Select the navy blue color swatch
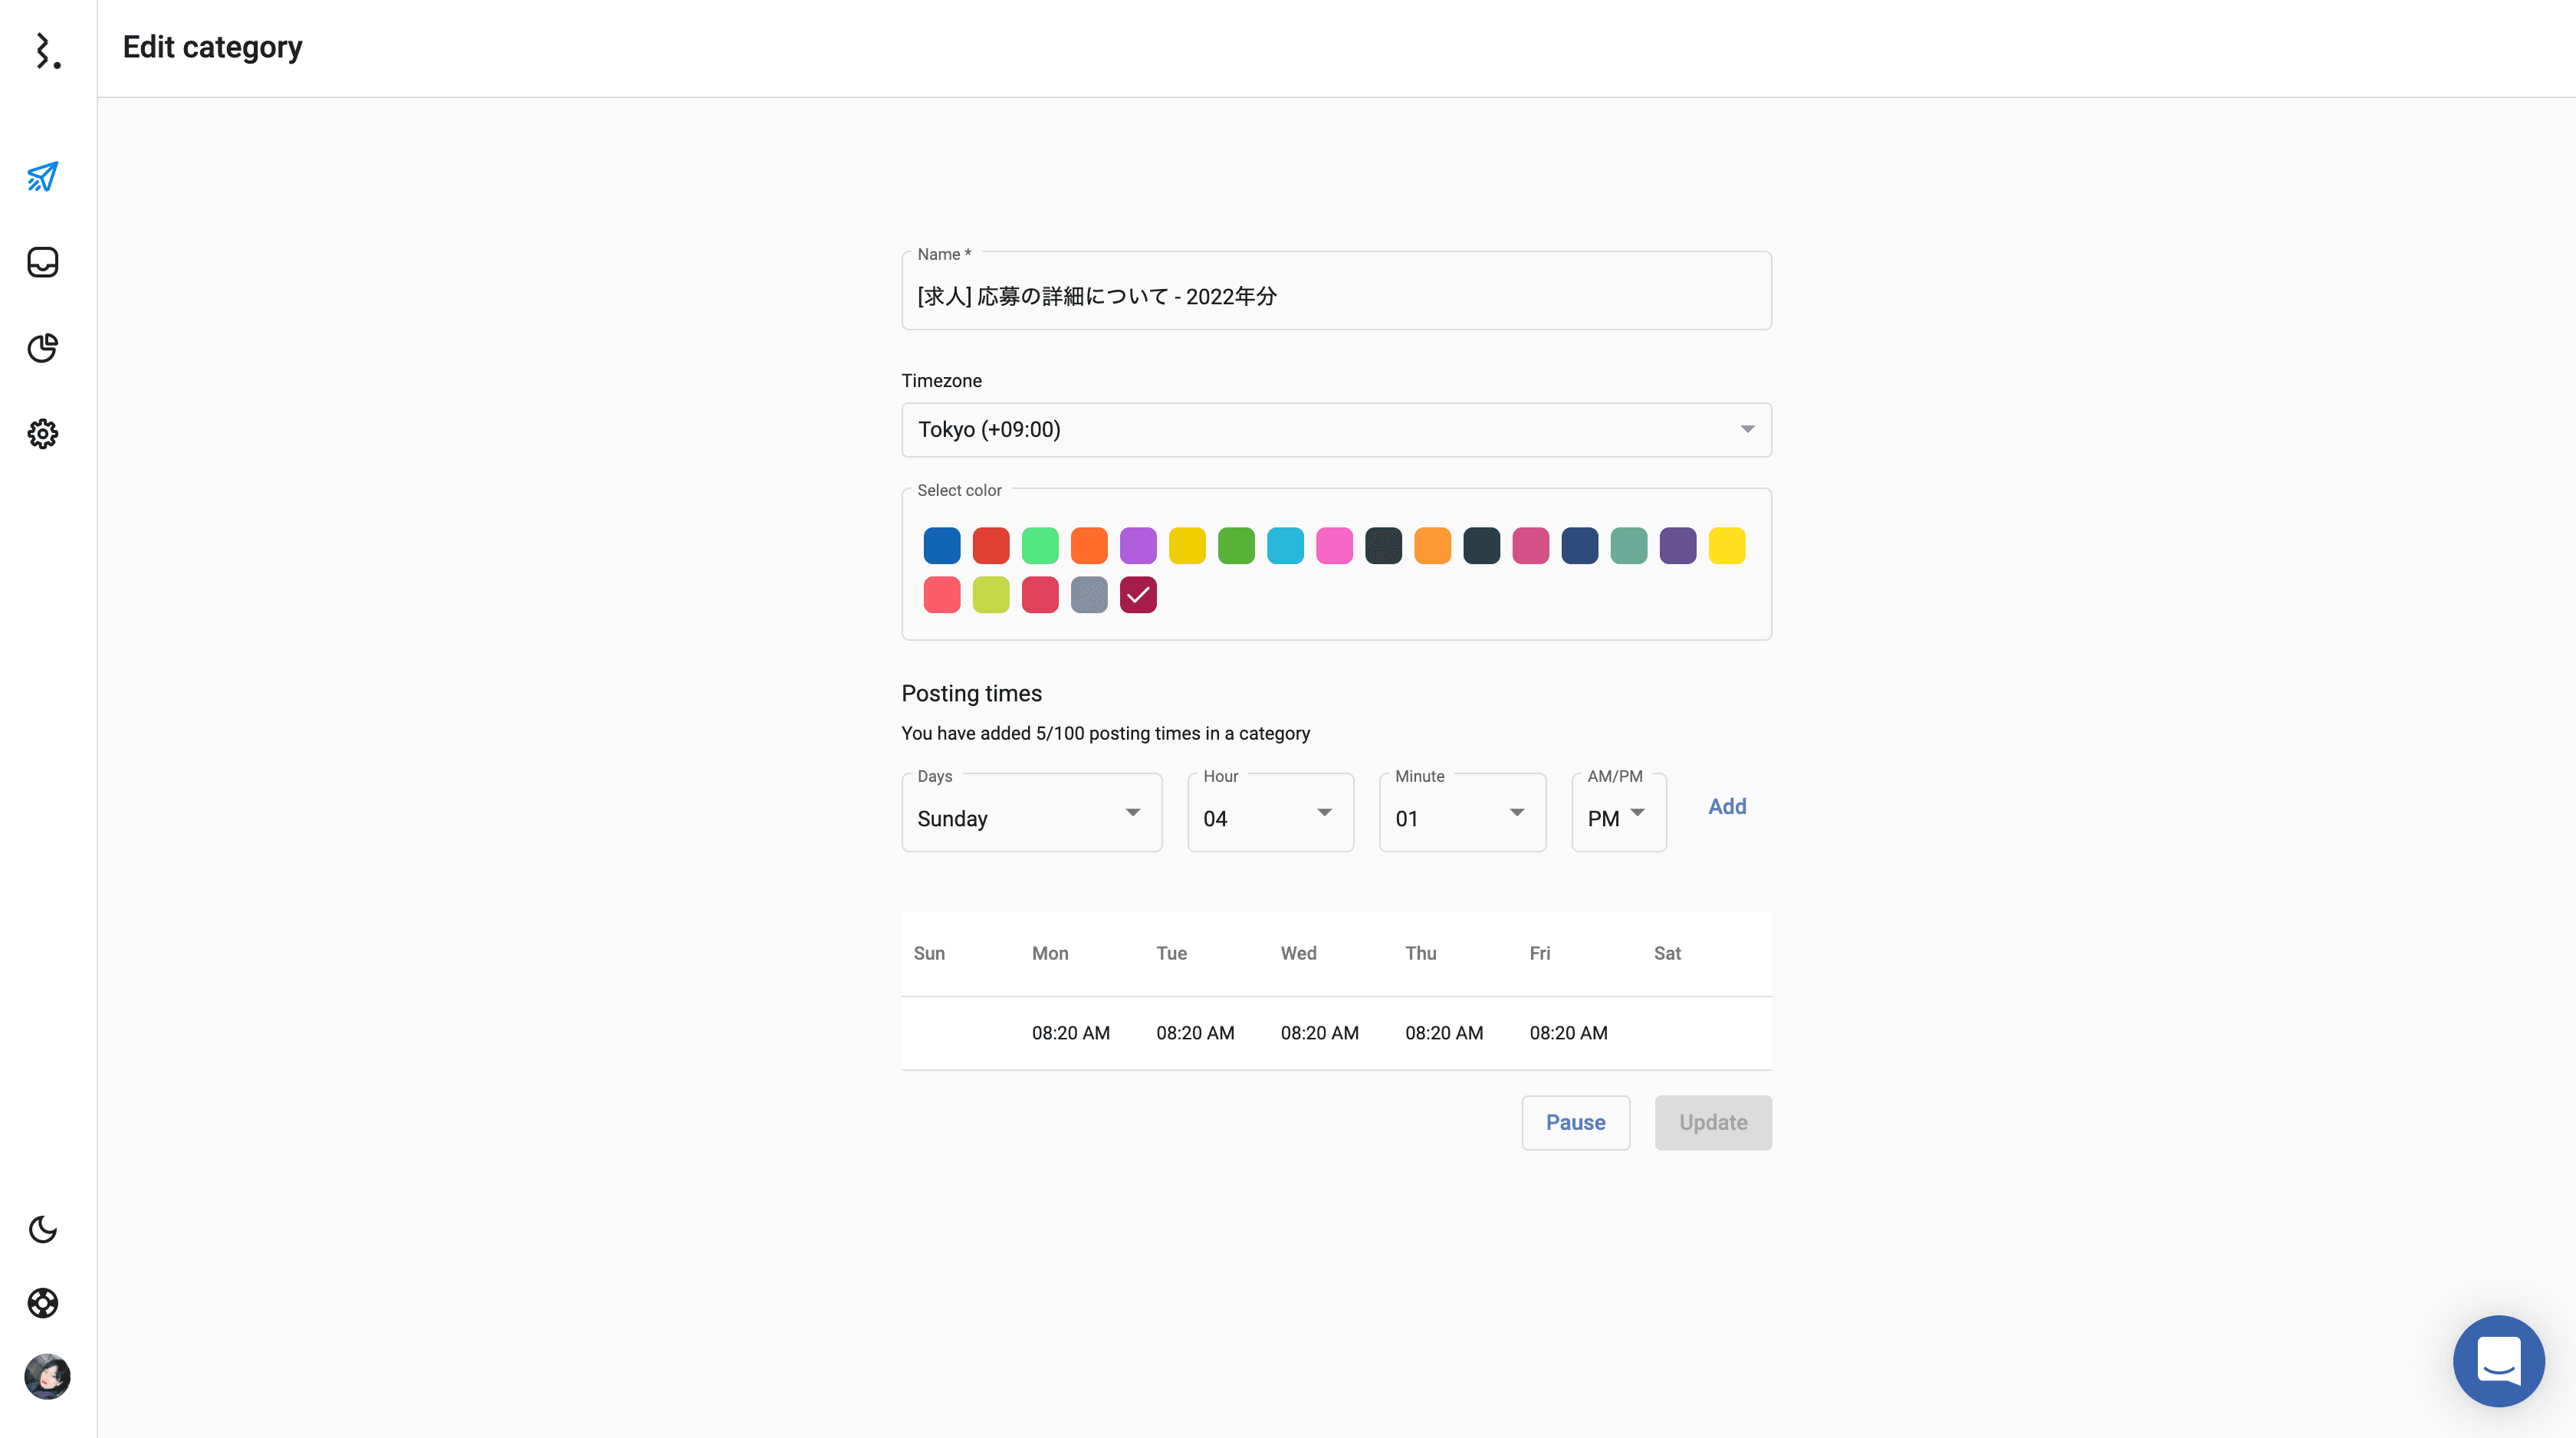 coord(1579,546)
